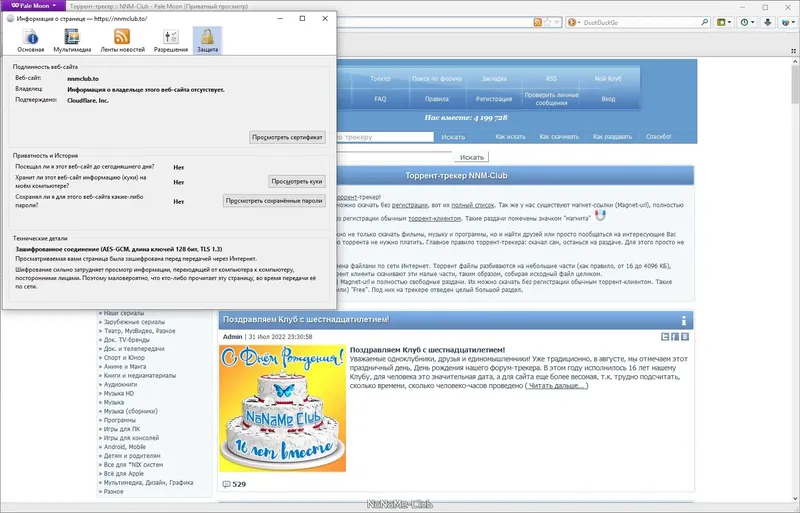The image size is (800, 513).
Task: Click Просмотреть сохранённые пароли button
Action: pos(274,201)
